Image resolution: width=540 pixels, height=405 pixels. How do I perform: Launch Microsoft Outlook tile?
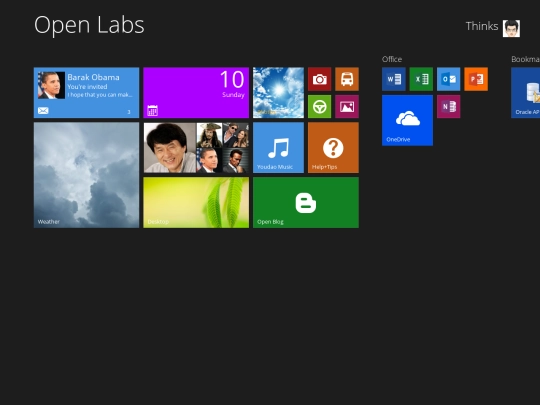click(448, 79)
